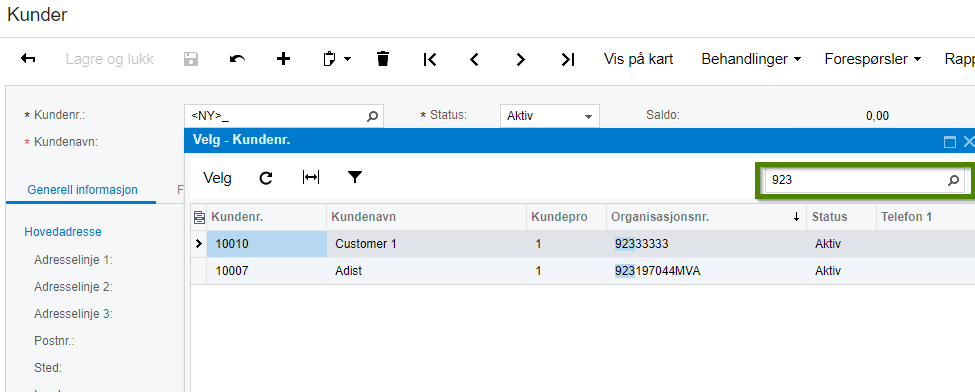This screenshot has width=975, height=392.
Task: Go to first record icon
Action: point(429,59)
